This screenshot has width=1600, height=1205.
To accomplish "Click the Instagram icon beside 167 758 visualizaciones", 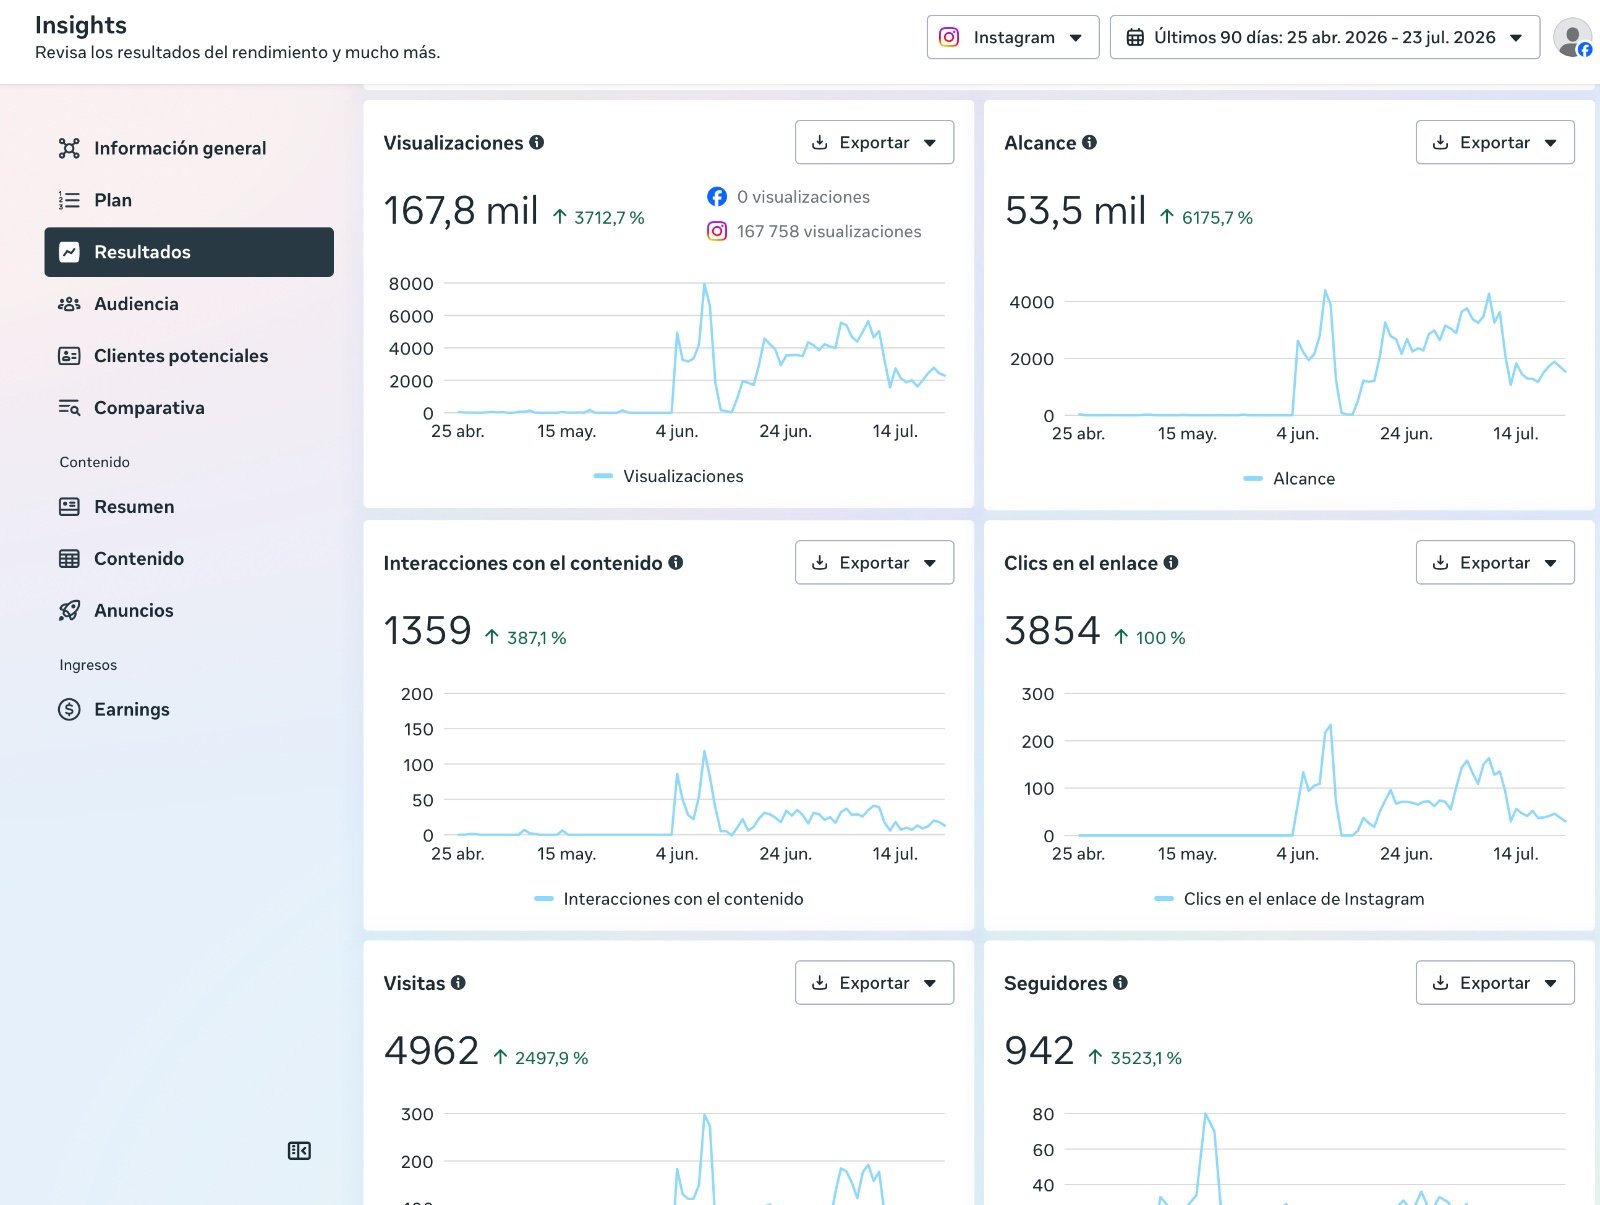I will coord(717,231).
